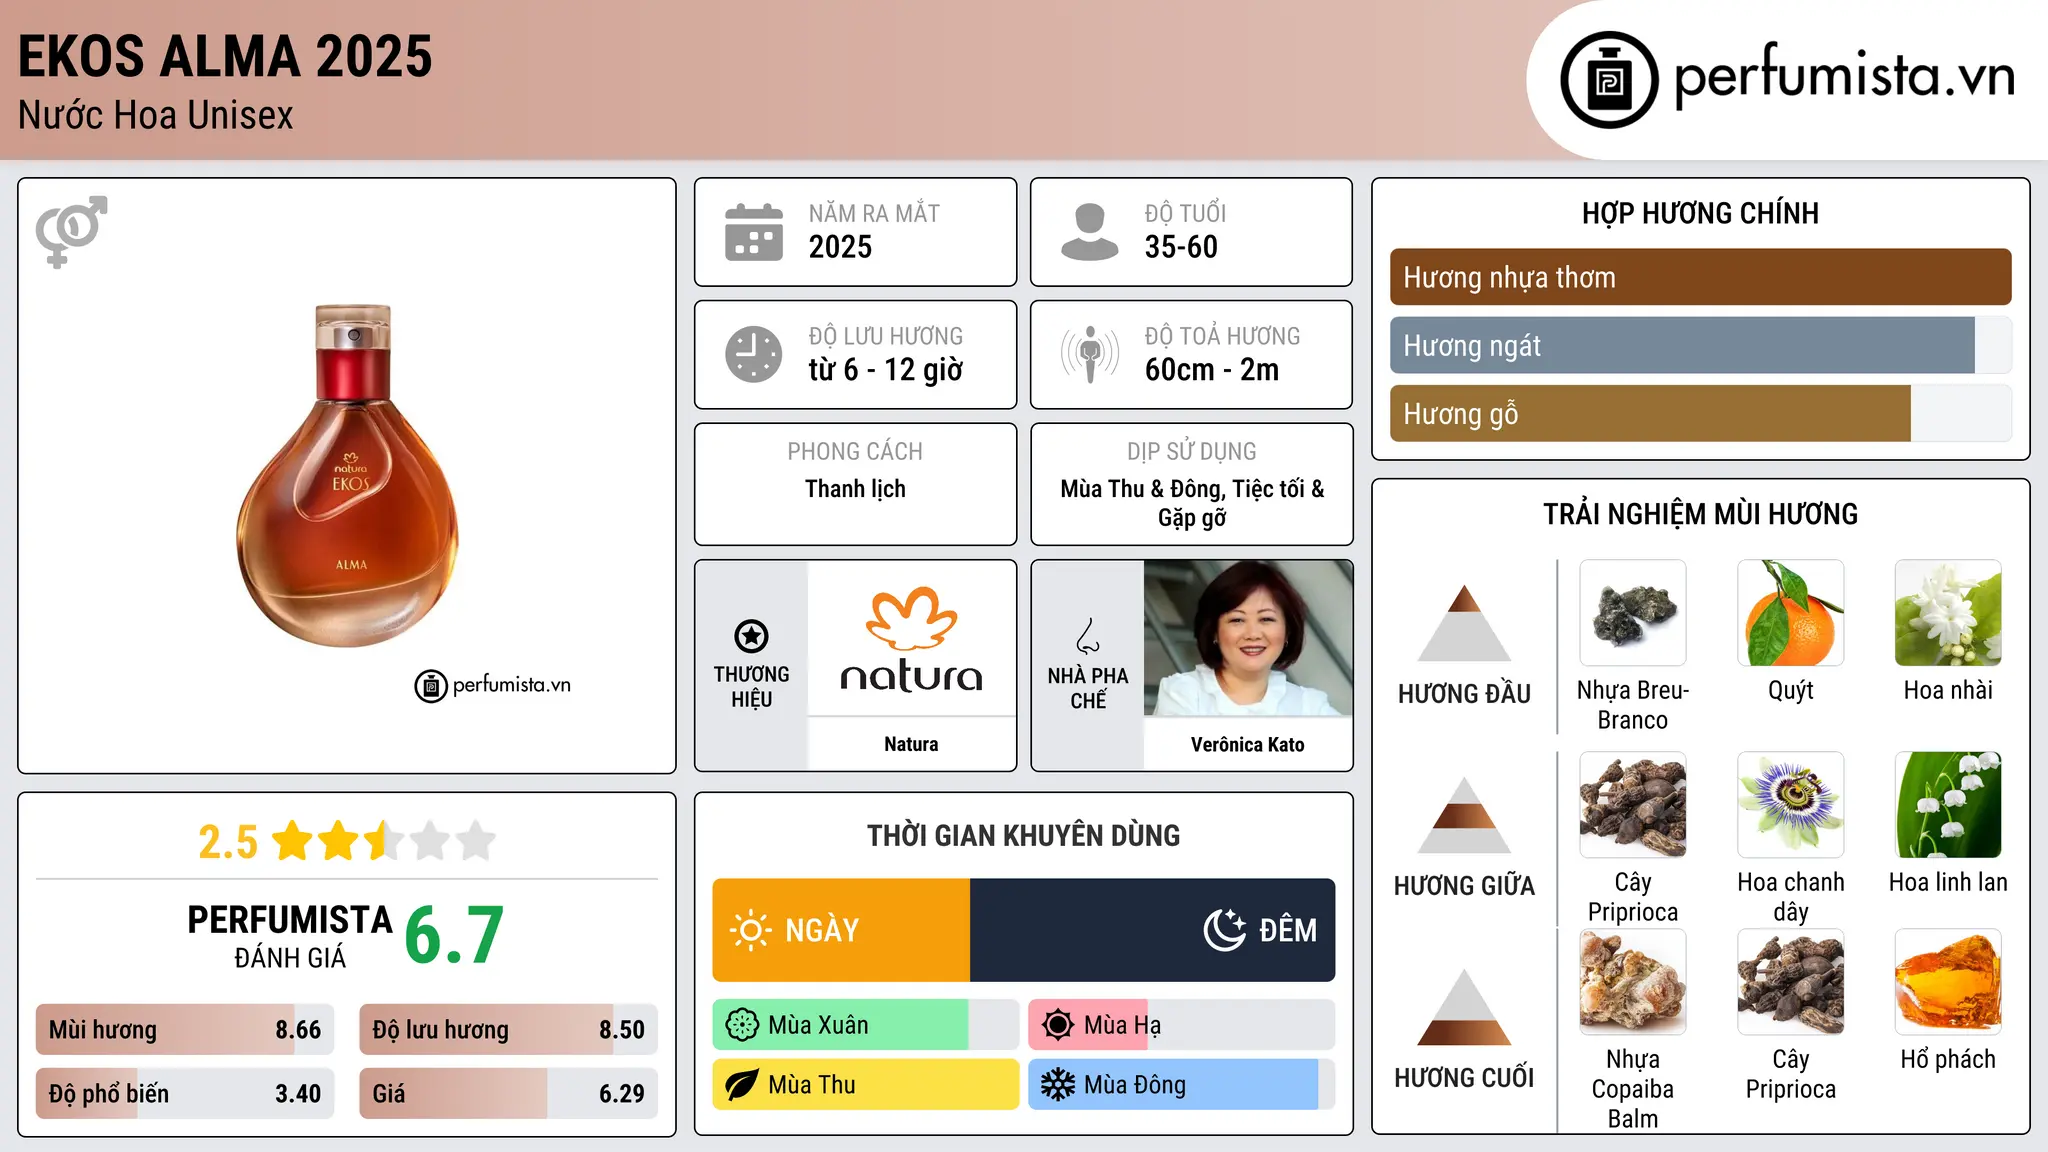2048x1152 pixels.
Task: Click the launch year value 2025
Action: pyautogui.click(x=840, y=247)
